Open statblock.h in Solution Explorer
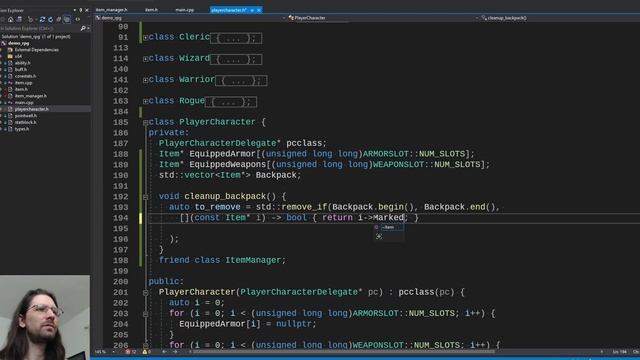The image size is (640, 360). pos(26,122)
